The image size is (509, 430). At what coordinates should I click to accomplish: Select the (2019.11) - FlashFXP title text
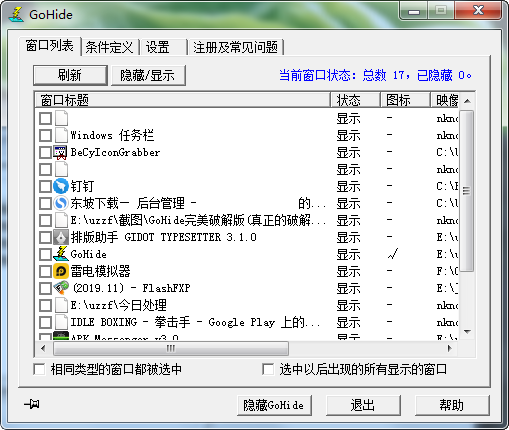click(x=131, y=288)
